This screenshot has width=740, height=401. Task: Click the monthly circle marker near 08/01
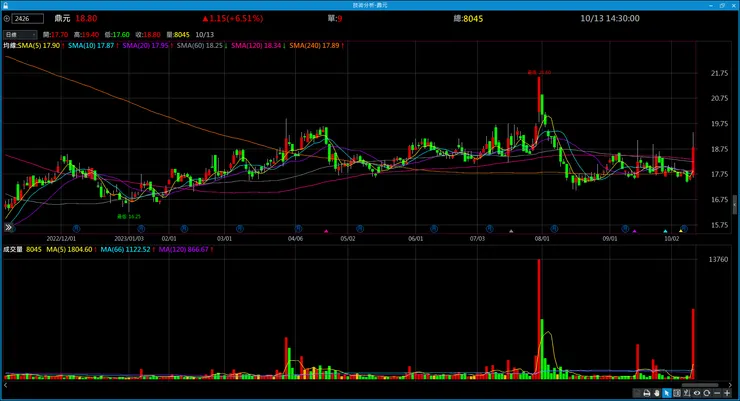(554, 229)
